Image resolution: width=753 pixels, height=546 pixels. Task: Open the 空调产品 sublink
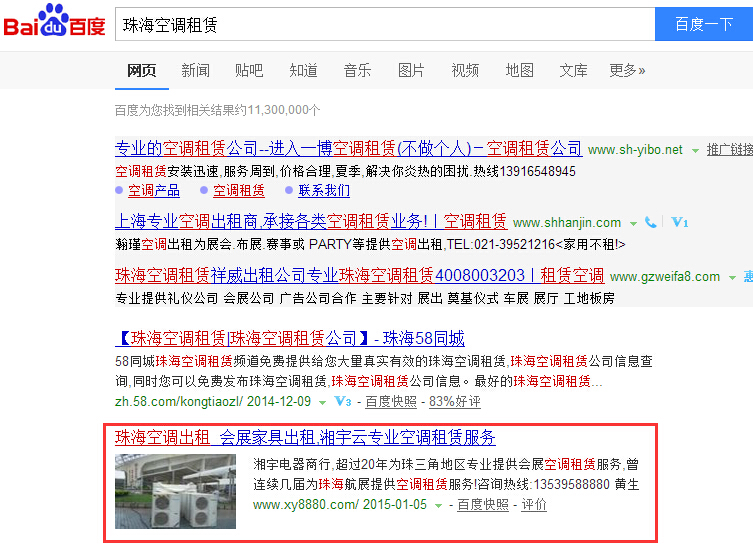[x=154, y=191]
